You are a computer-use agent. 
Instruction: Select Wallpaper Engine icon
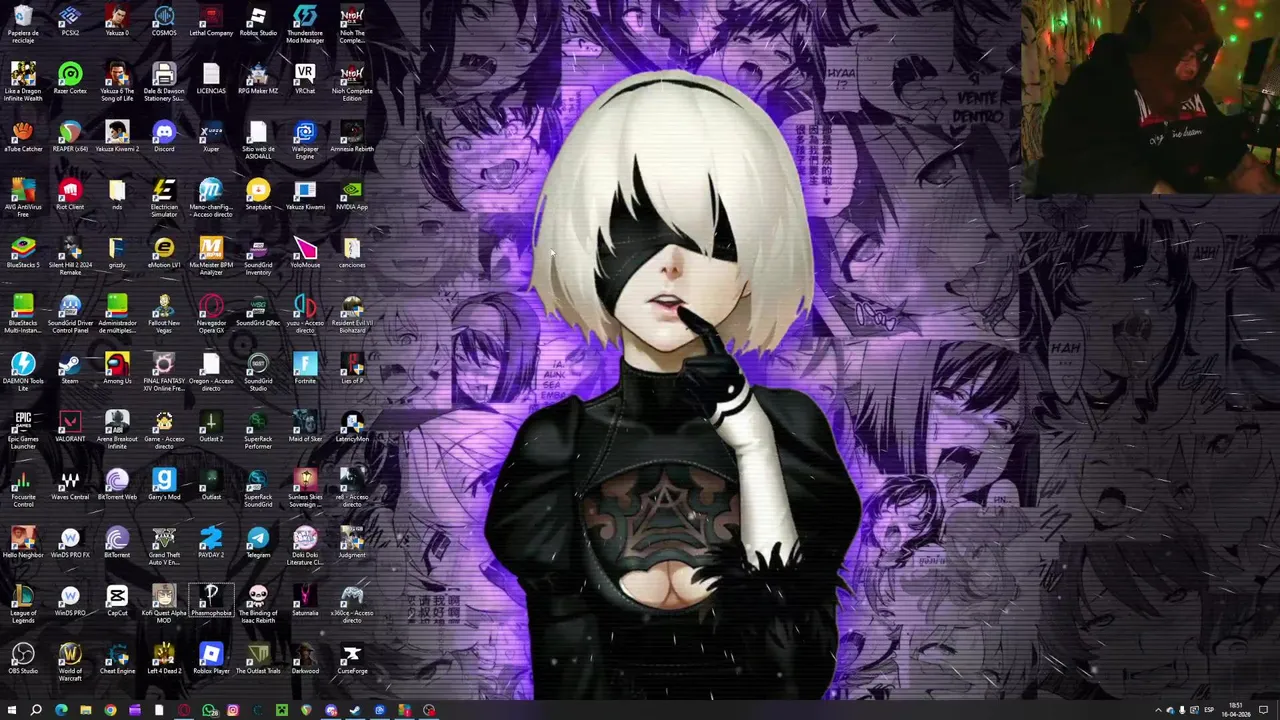(305, 140)
